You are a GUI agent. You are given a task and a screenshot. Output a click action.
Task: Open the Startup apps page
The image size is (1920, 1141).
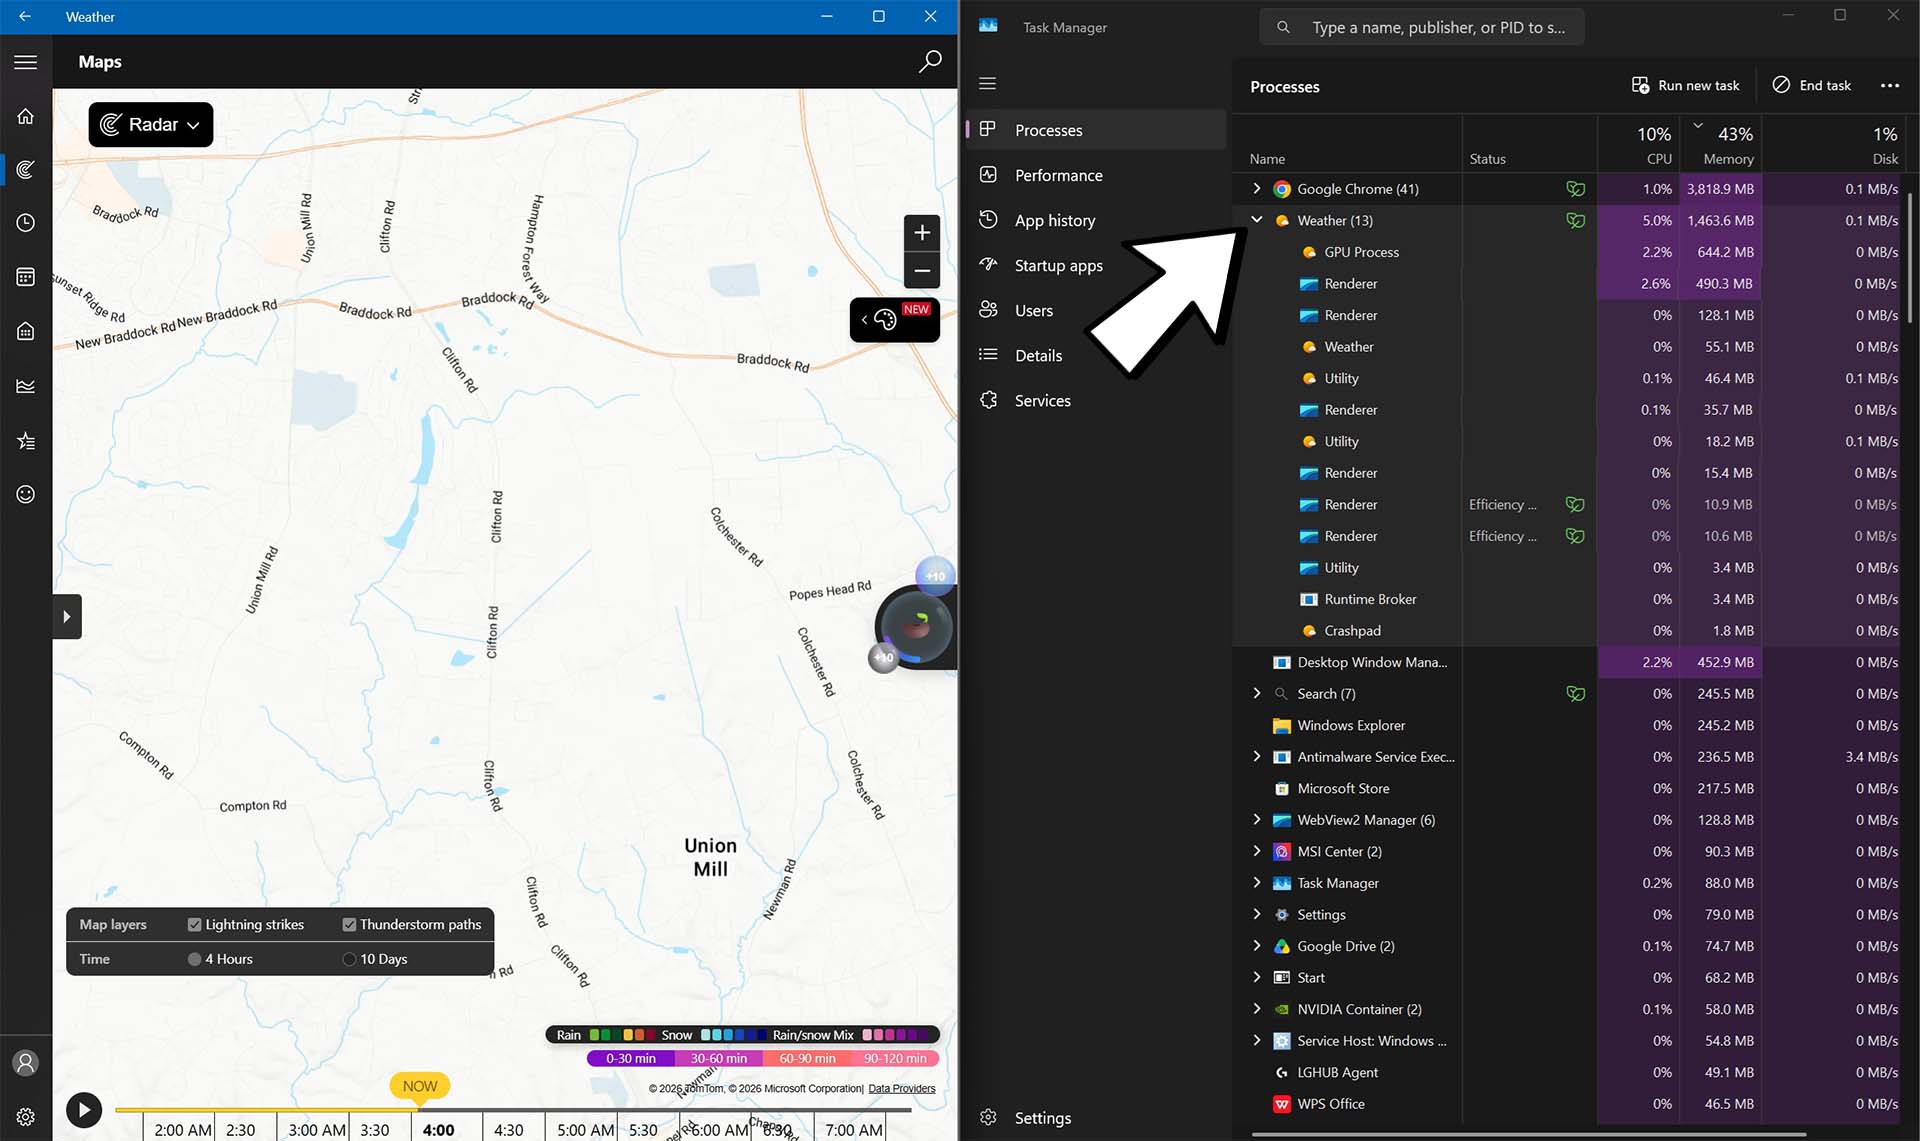[1096, 265]
